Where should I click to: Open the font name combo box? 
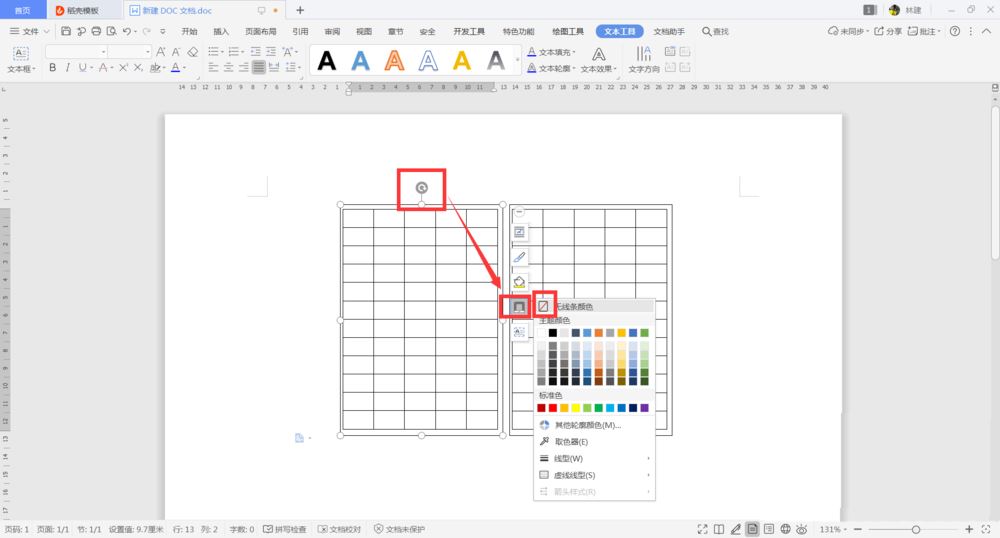pos(76,52)
